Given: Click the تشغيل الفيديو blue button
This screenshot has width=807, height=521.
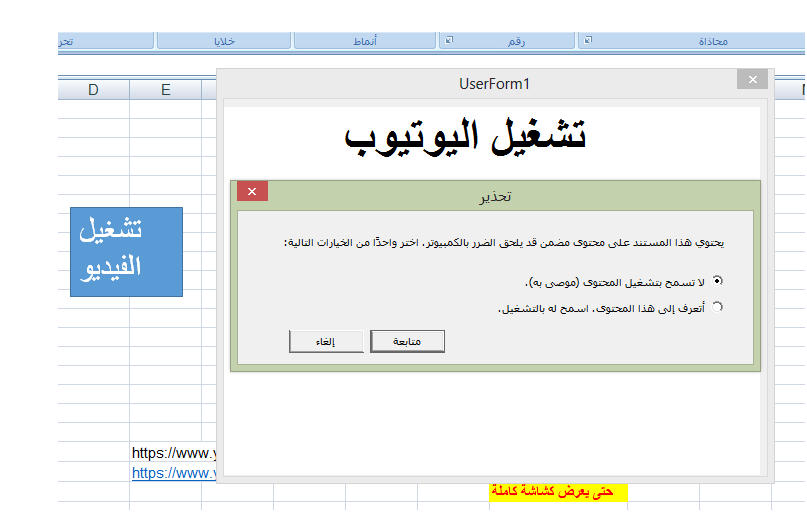Looking at the screenshot, I should coord(127,252).
